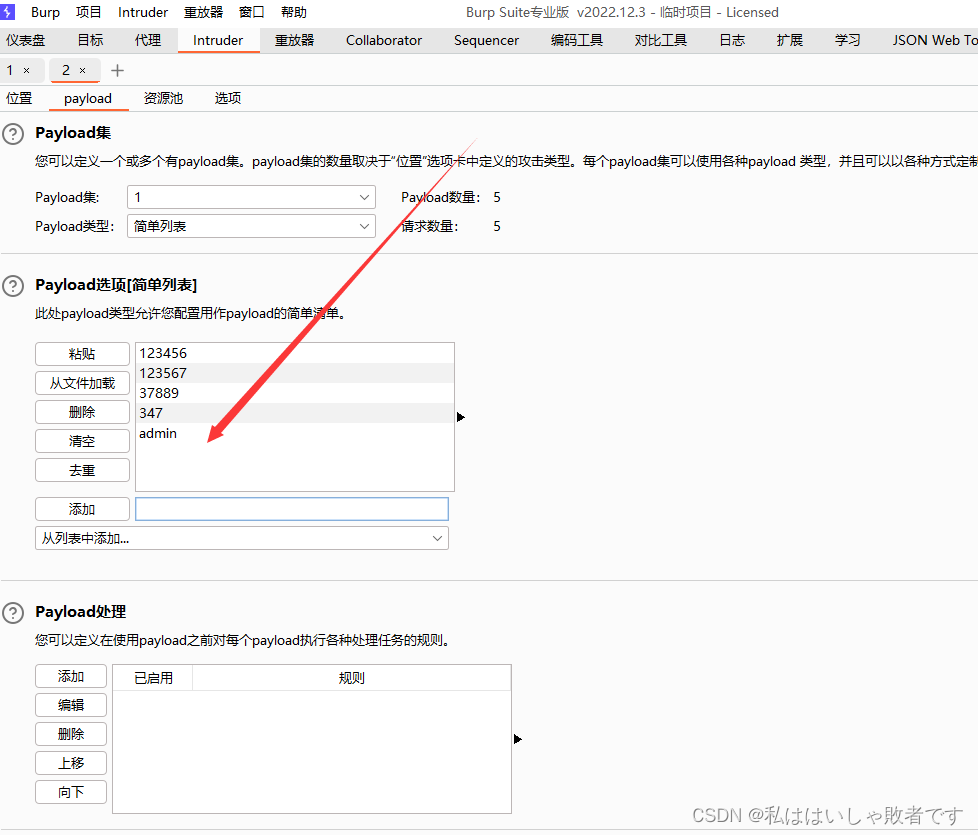This screenshot has width=978, height=835.
Task: Click the processing rules expand arrow
Action: 518,739
